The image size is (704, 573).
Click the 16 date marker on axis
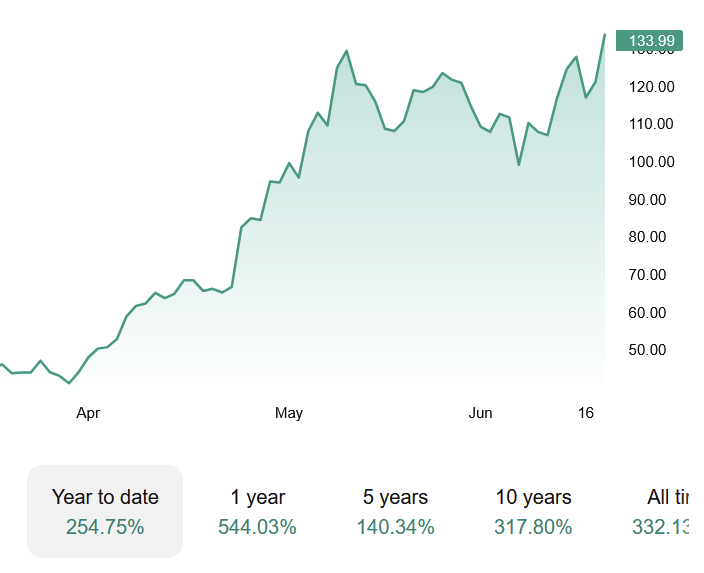click(585, 412)
